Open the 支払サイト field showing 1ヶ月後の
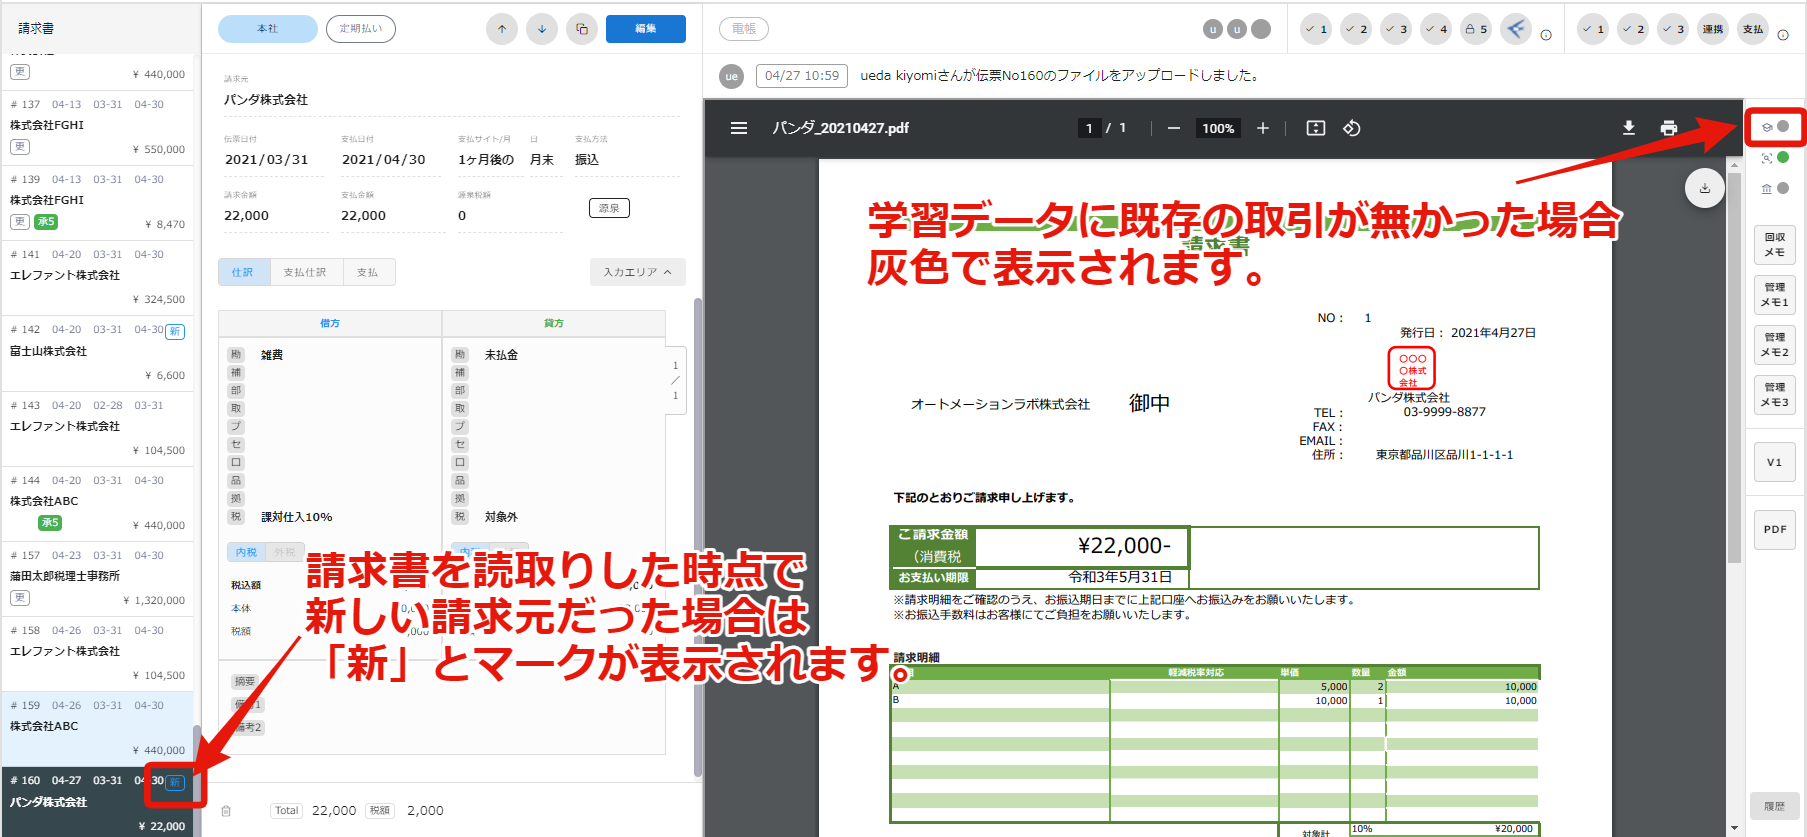 tap(486, 160)
